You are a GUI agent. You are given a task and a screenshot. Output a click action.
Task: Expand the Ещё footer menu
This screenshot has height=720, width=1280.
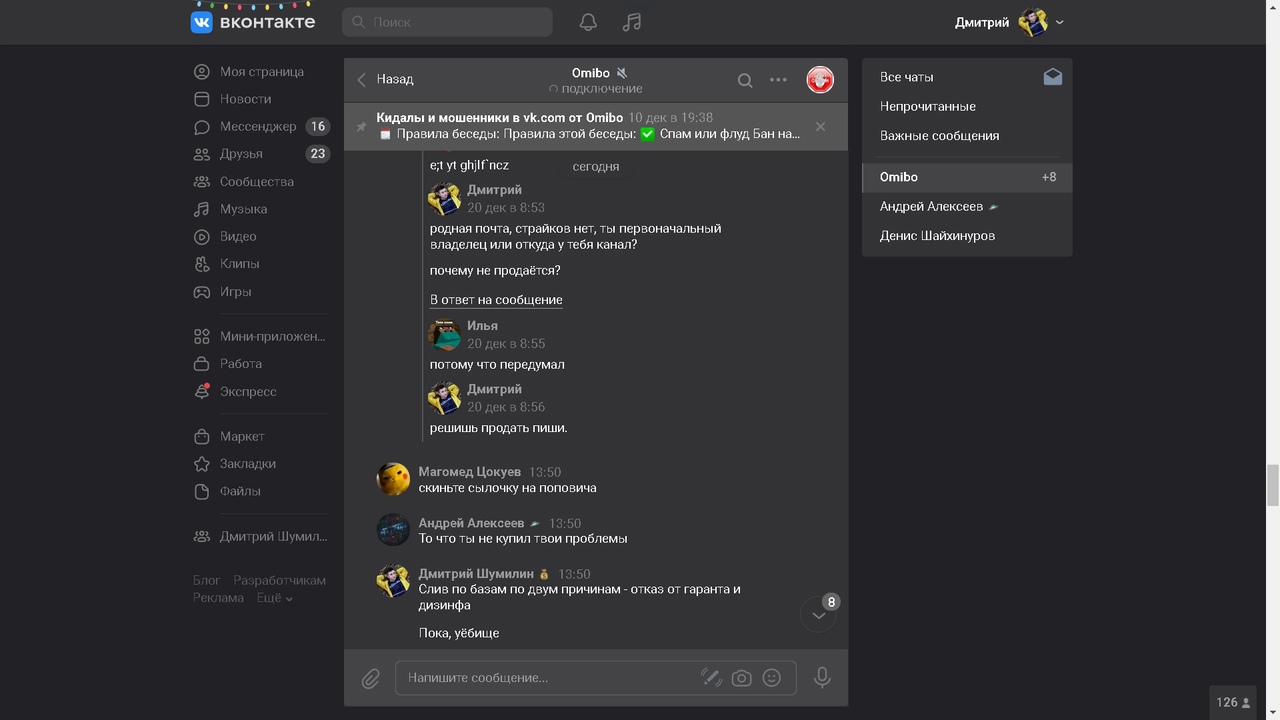pyautogui.click(x=274, y=598)
